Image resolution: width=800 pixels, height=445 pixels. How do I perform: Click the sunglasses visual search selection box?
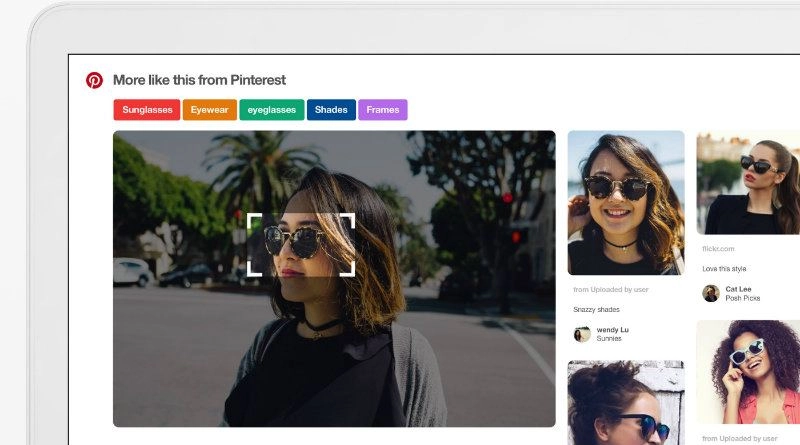click(301, 245)
